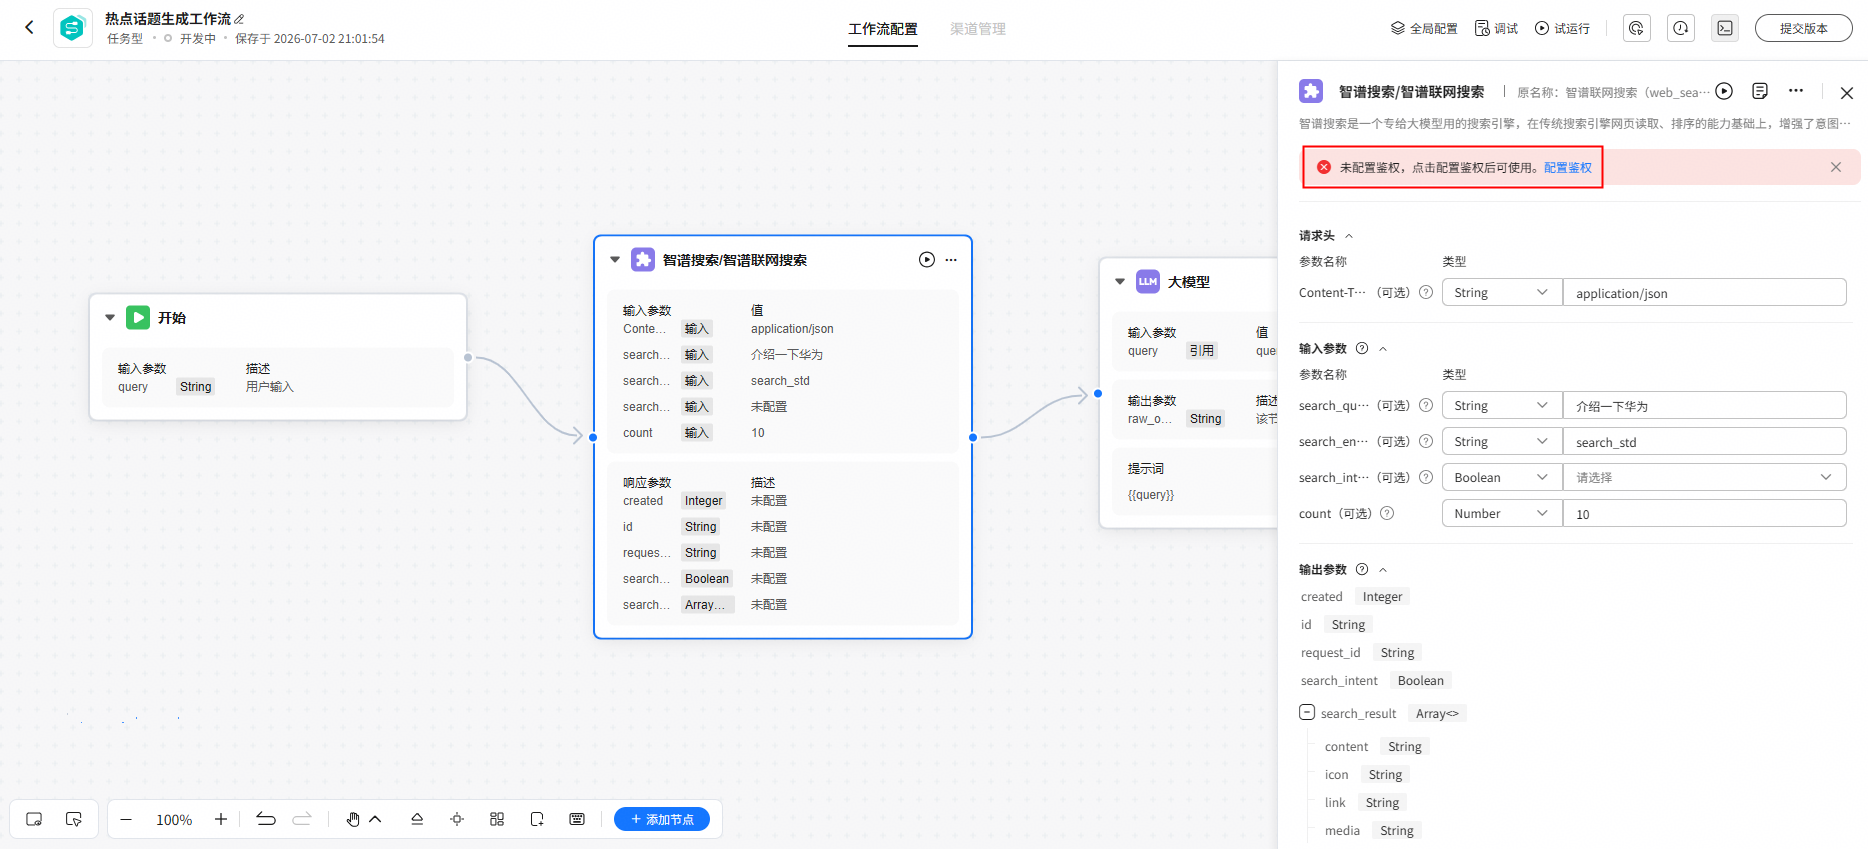Screen dimensions: 1868x849
Task: Switch to the 工作流配置 tab
Action: [883, 29]
